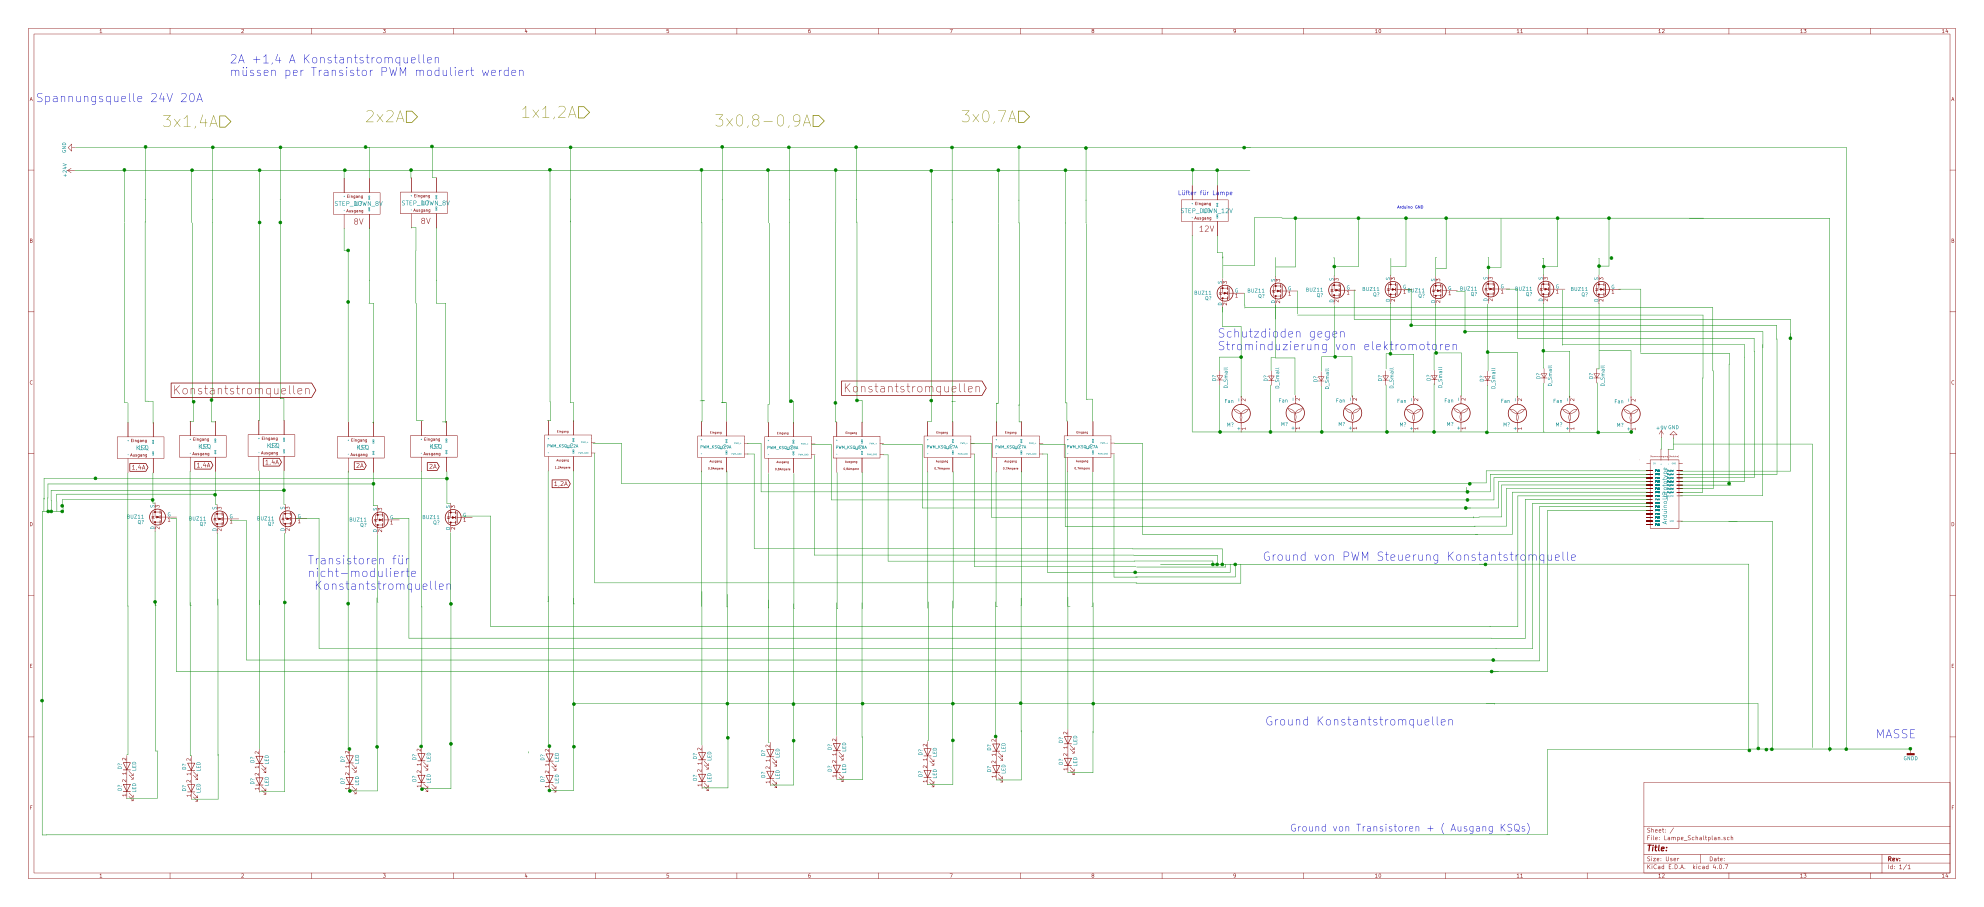This screenshot has width=1984, height=907.
Task: Select the leftmost lower BUZ11 MOSFET symbol
Action: [157, 517]
